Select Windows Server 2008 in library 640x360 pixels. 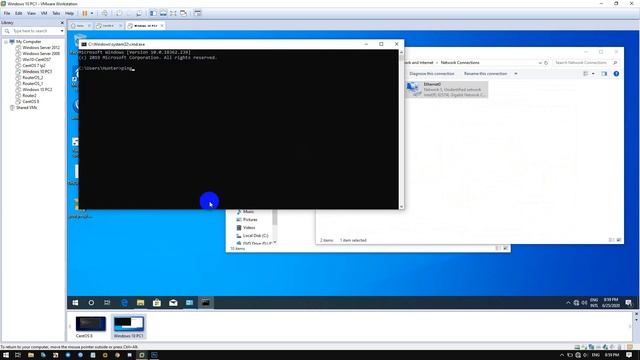click(x=41, y=53)
